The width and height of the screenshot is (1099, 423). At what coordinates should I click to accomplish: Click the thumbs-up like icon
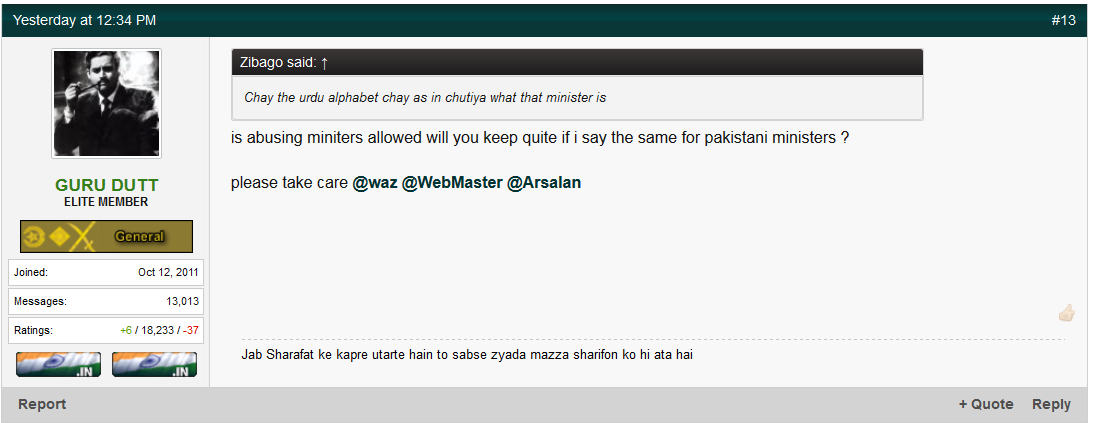[x=1066, y=313]
